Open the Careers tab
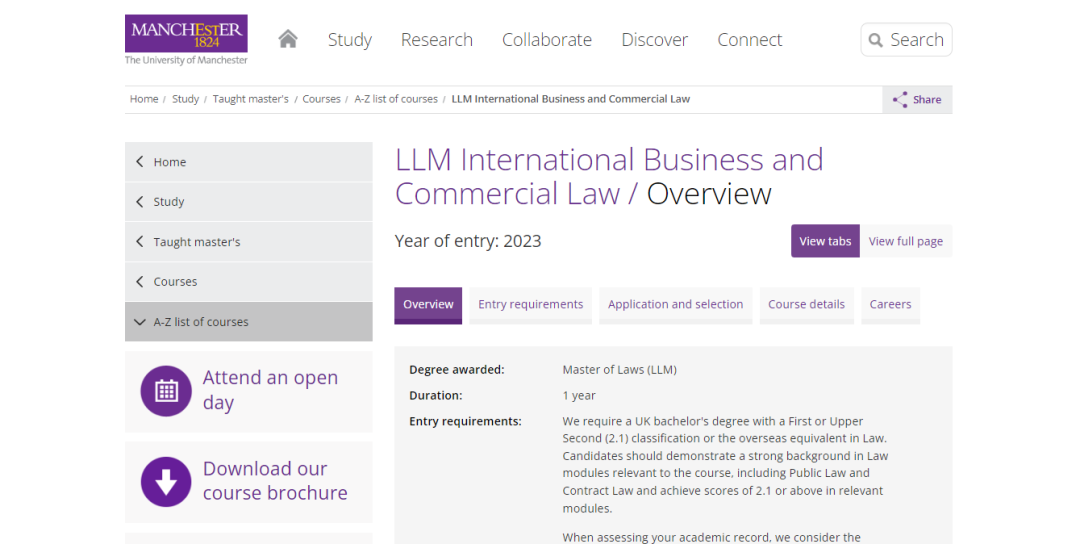The height and width of the screenshot is (544, 1080). point(890,305)
